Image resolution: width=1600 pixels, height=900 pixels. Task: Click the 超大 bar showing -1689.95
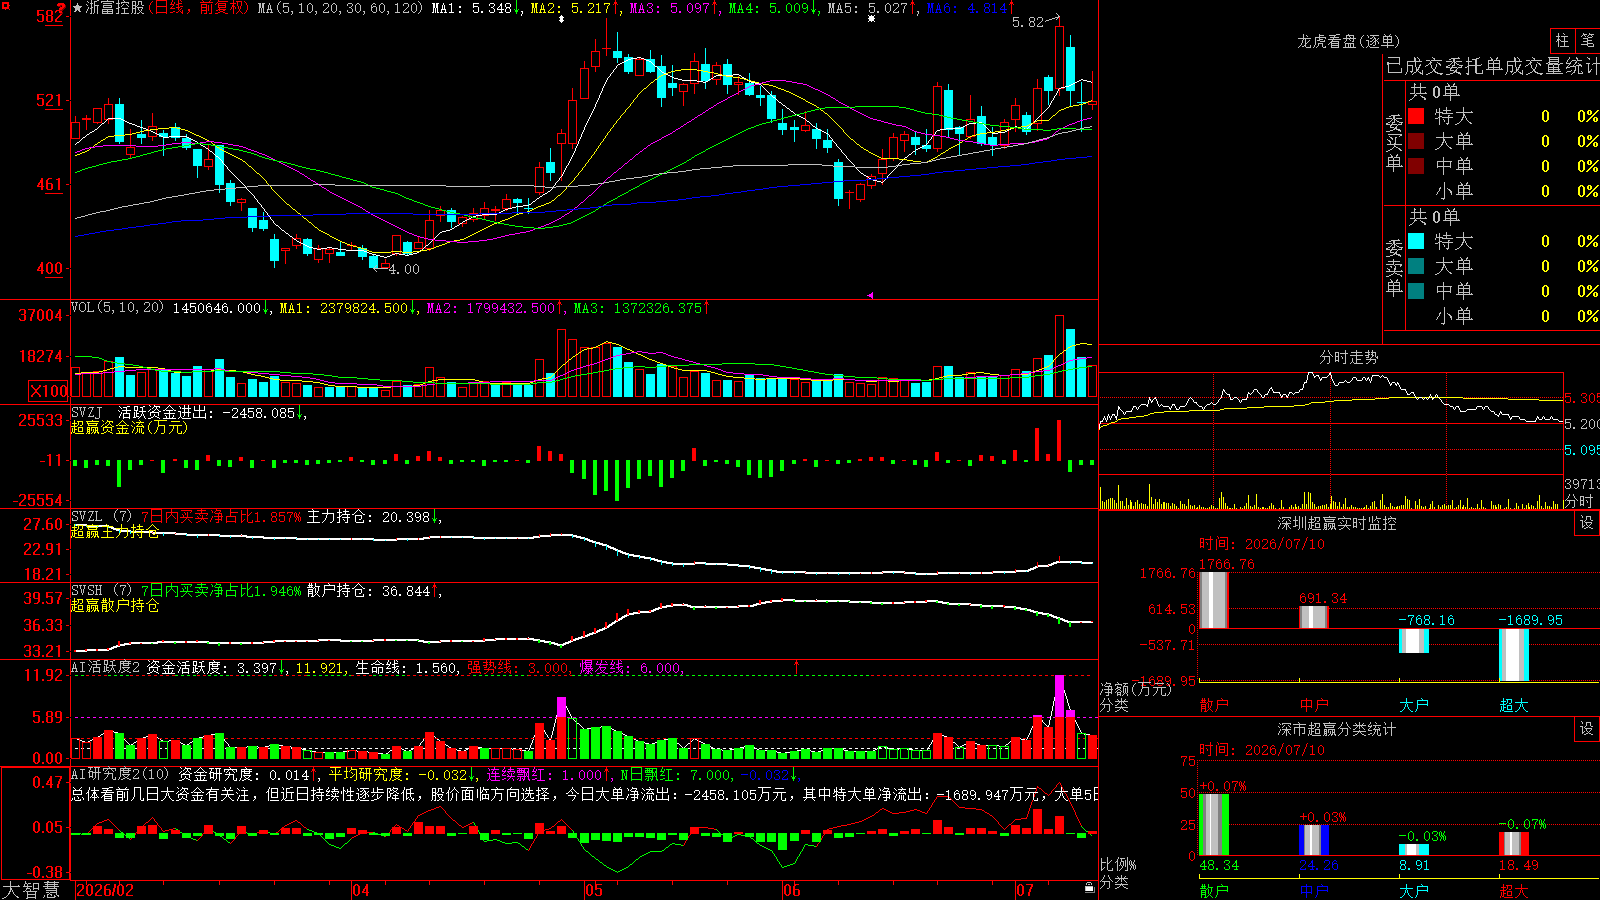click(1513, 655)
